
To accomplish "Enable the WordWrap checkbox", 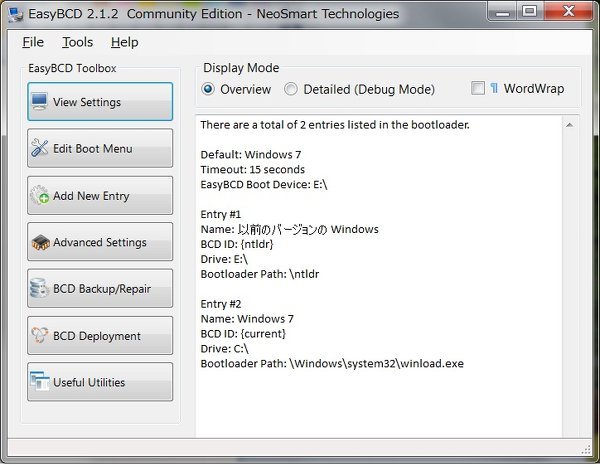I will pyautogui.click(x=478, y=88).
